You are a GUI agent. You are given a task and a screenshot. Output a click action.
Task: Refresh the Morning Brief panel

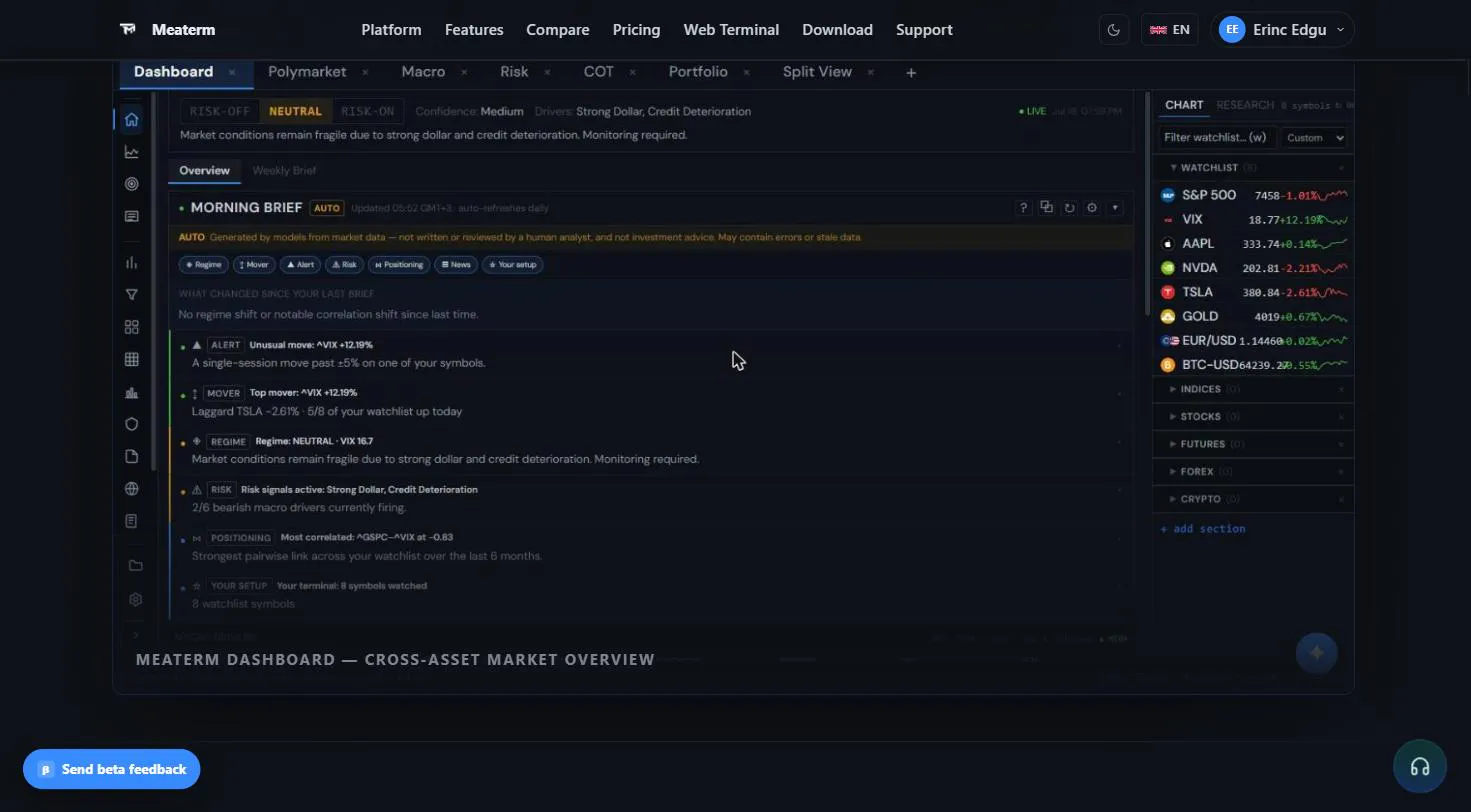coord(1069,208)
